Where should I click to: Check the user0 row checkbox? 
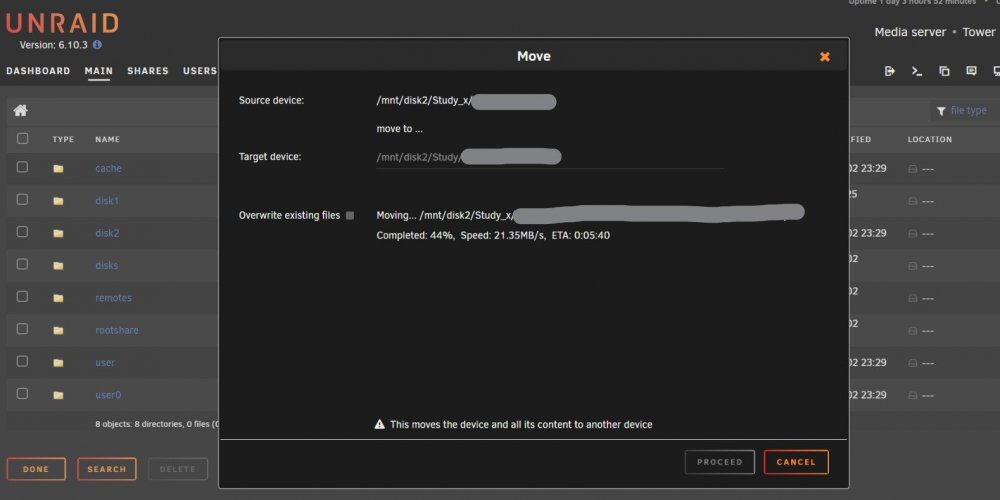pyautogui.click(x=22, y=394)
